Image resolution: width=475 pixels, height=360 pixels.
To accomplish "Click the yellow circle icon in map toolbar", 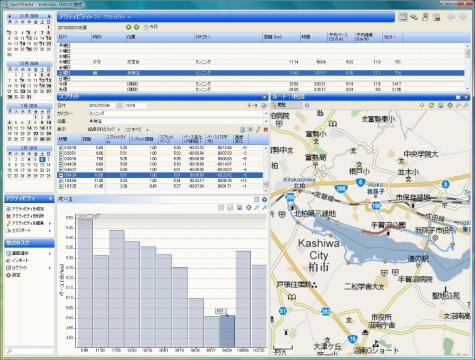I will [x=422, y=105].
